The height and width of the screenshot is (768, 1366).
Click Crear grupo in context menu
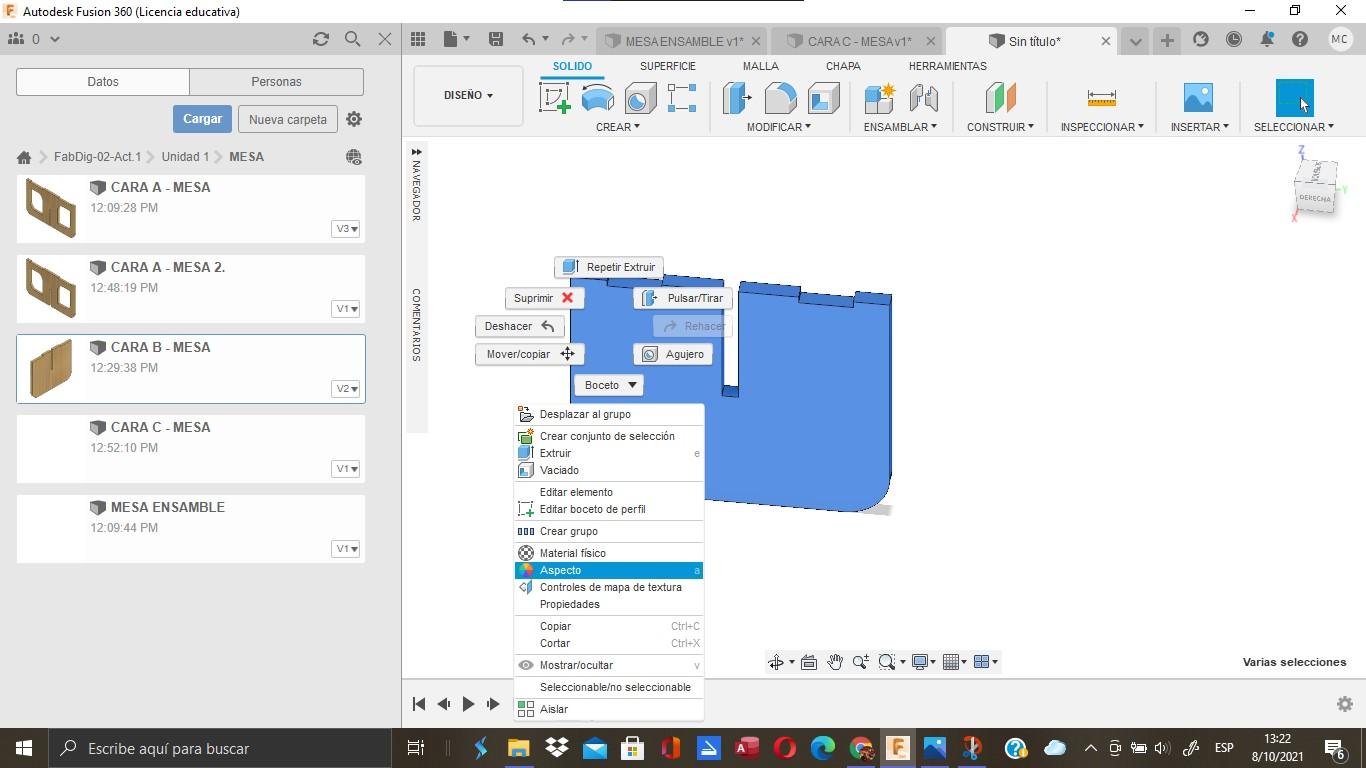pyautogui.click(x=609, y=531)
